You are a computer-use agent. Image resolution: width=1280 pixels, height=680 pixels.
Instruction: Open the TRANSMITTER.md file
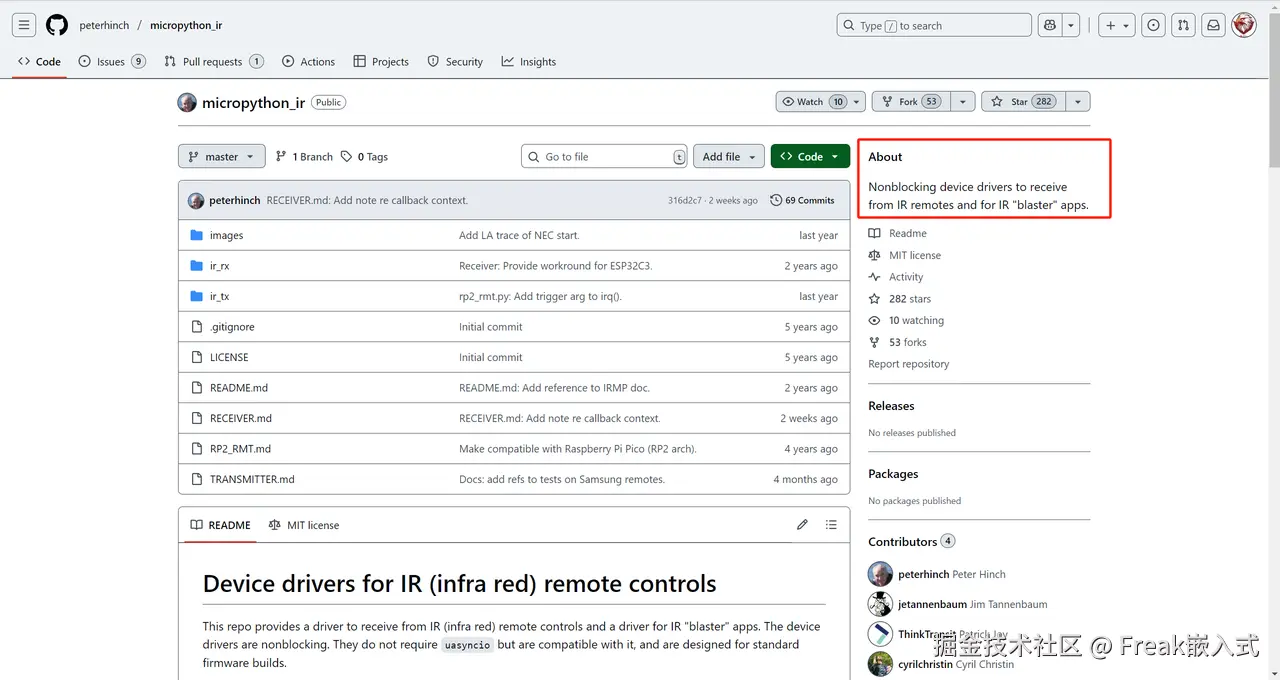click(252, 479)
